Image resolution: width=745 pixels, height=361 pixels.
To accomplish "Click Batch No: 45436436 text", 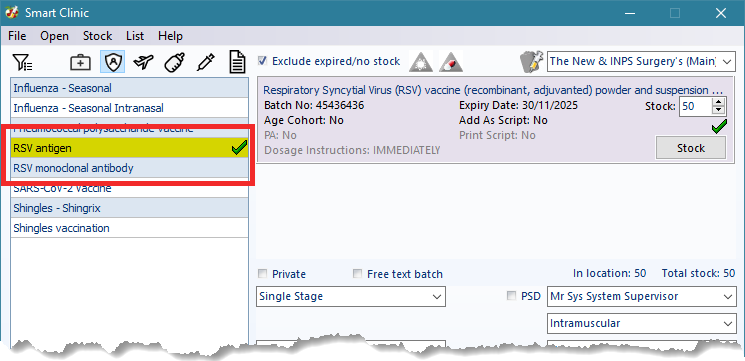I will click(x=314, y=105).
